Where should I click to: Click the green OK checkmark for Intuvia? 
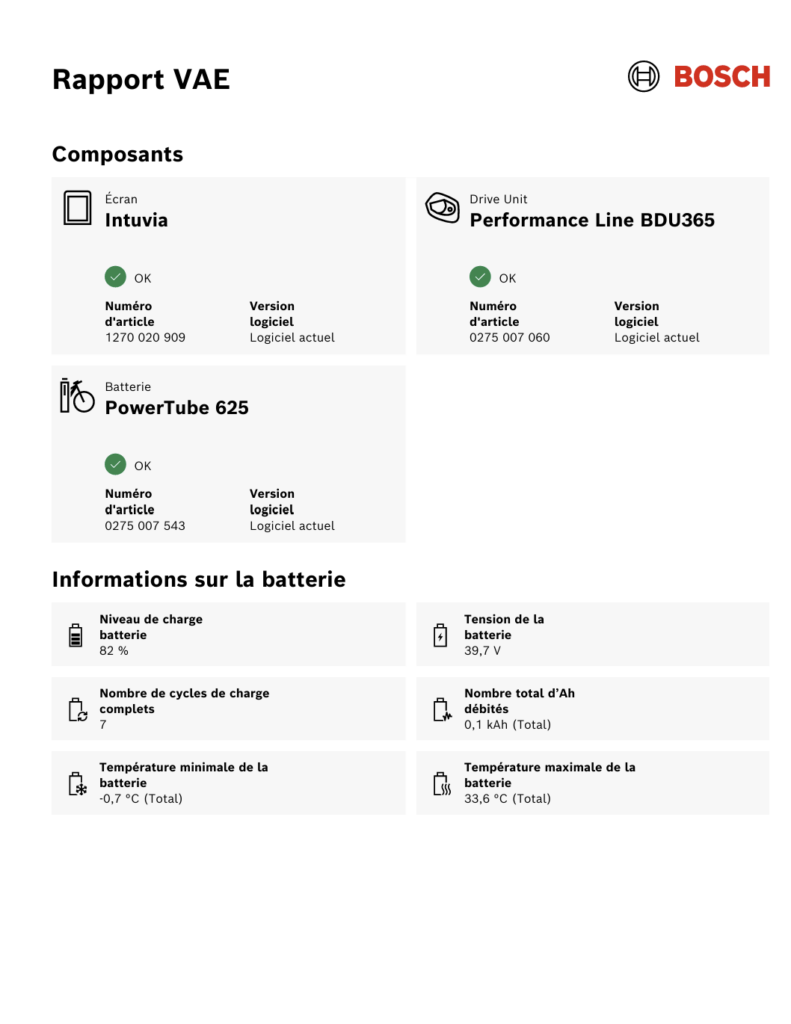click(x=115, y=277)
